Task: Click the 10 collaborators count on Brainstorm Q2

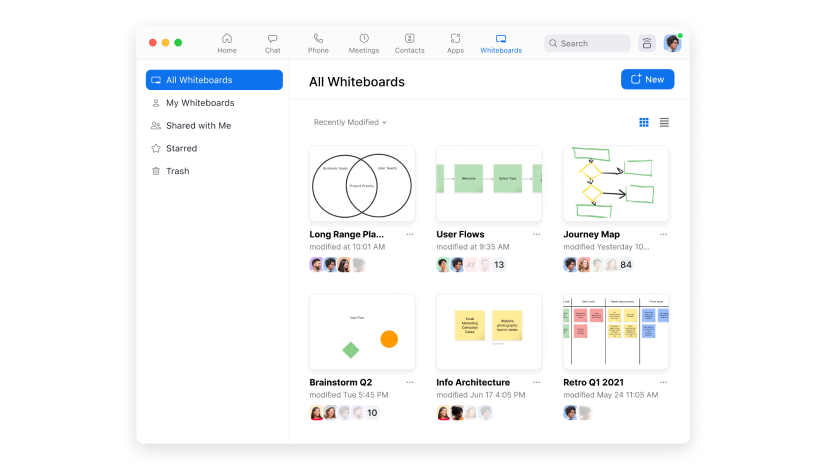Action: point(372,413)
